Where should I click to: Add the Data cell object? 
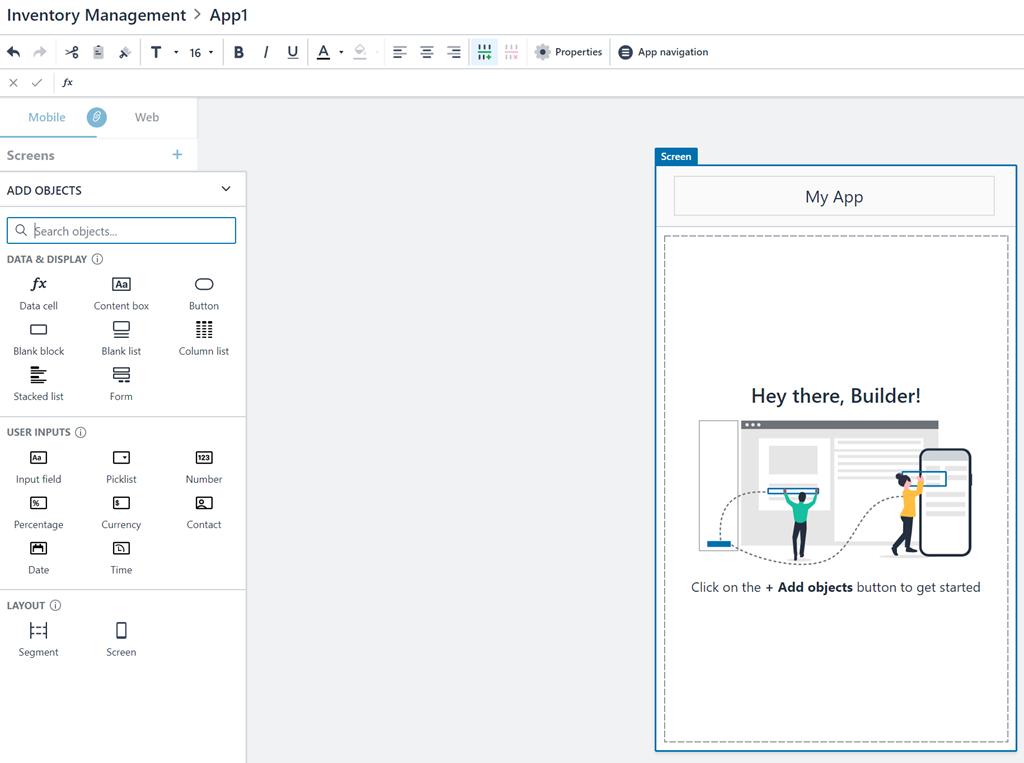click(38, 293)
